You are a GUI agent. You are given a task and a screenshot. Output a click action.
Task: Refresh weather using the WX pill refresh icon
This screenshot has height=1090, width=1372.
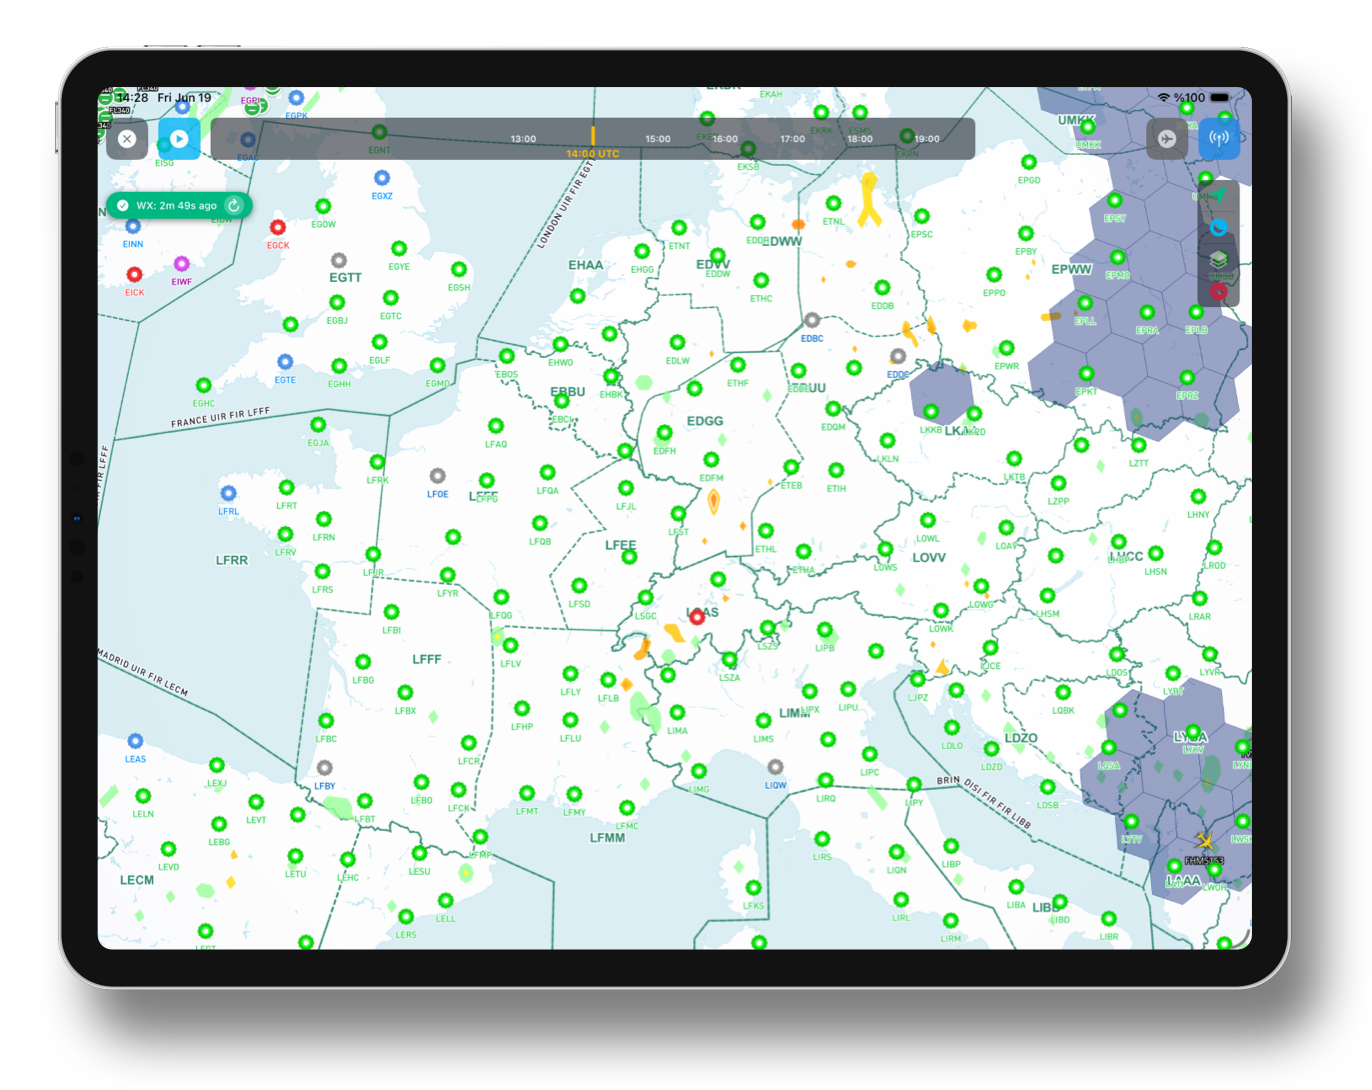[234, 205]
